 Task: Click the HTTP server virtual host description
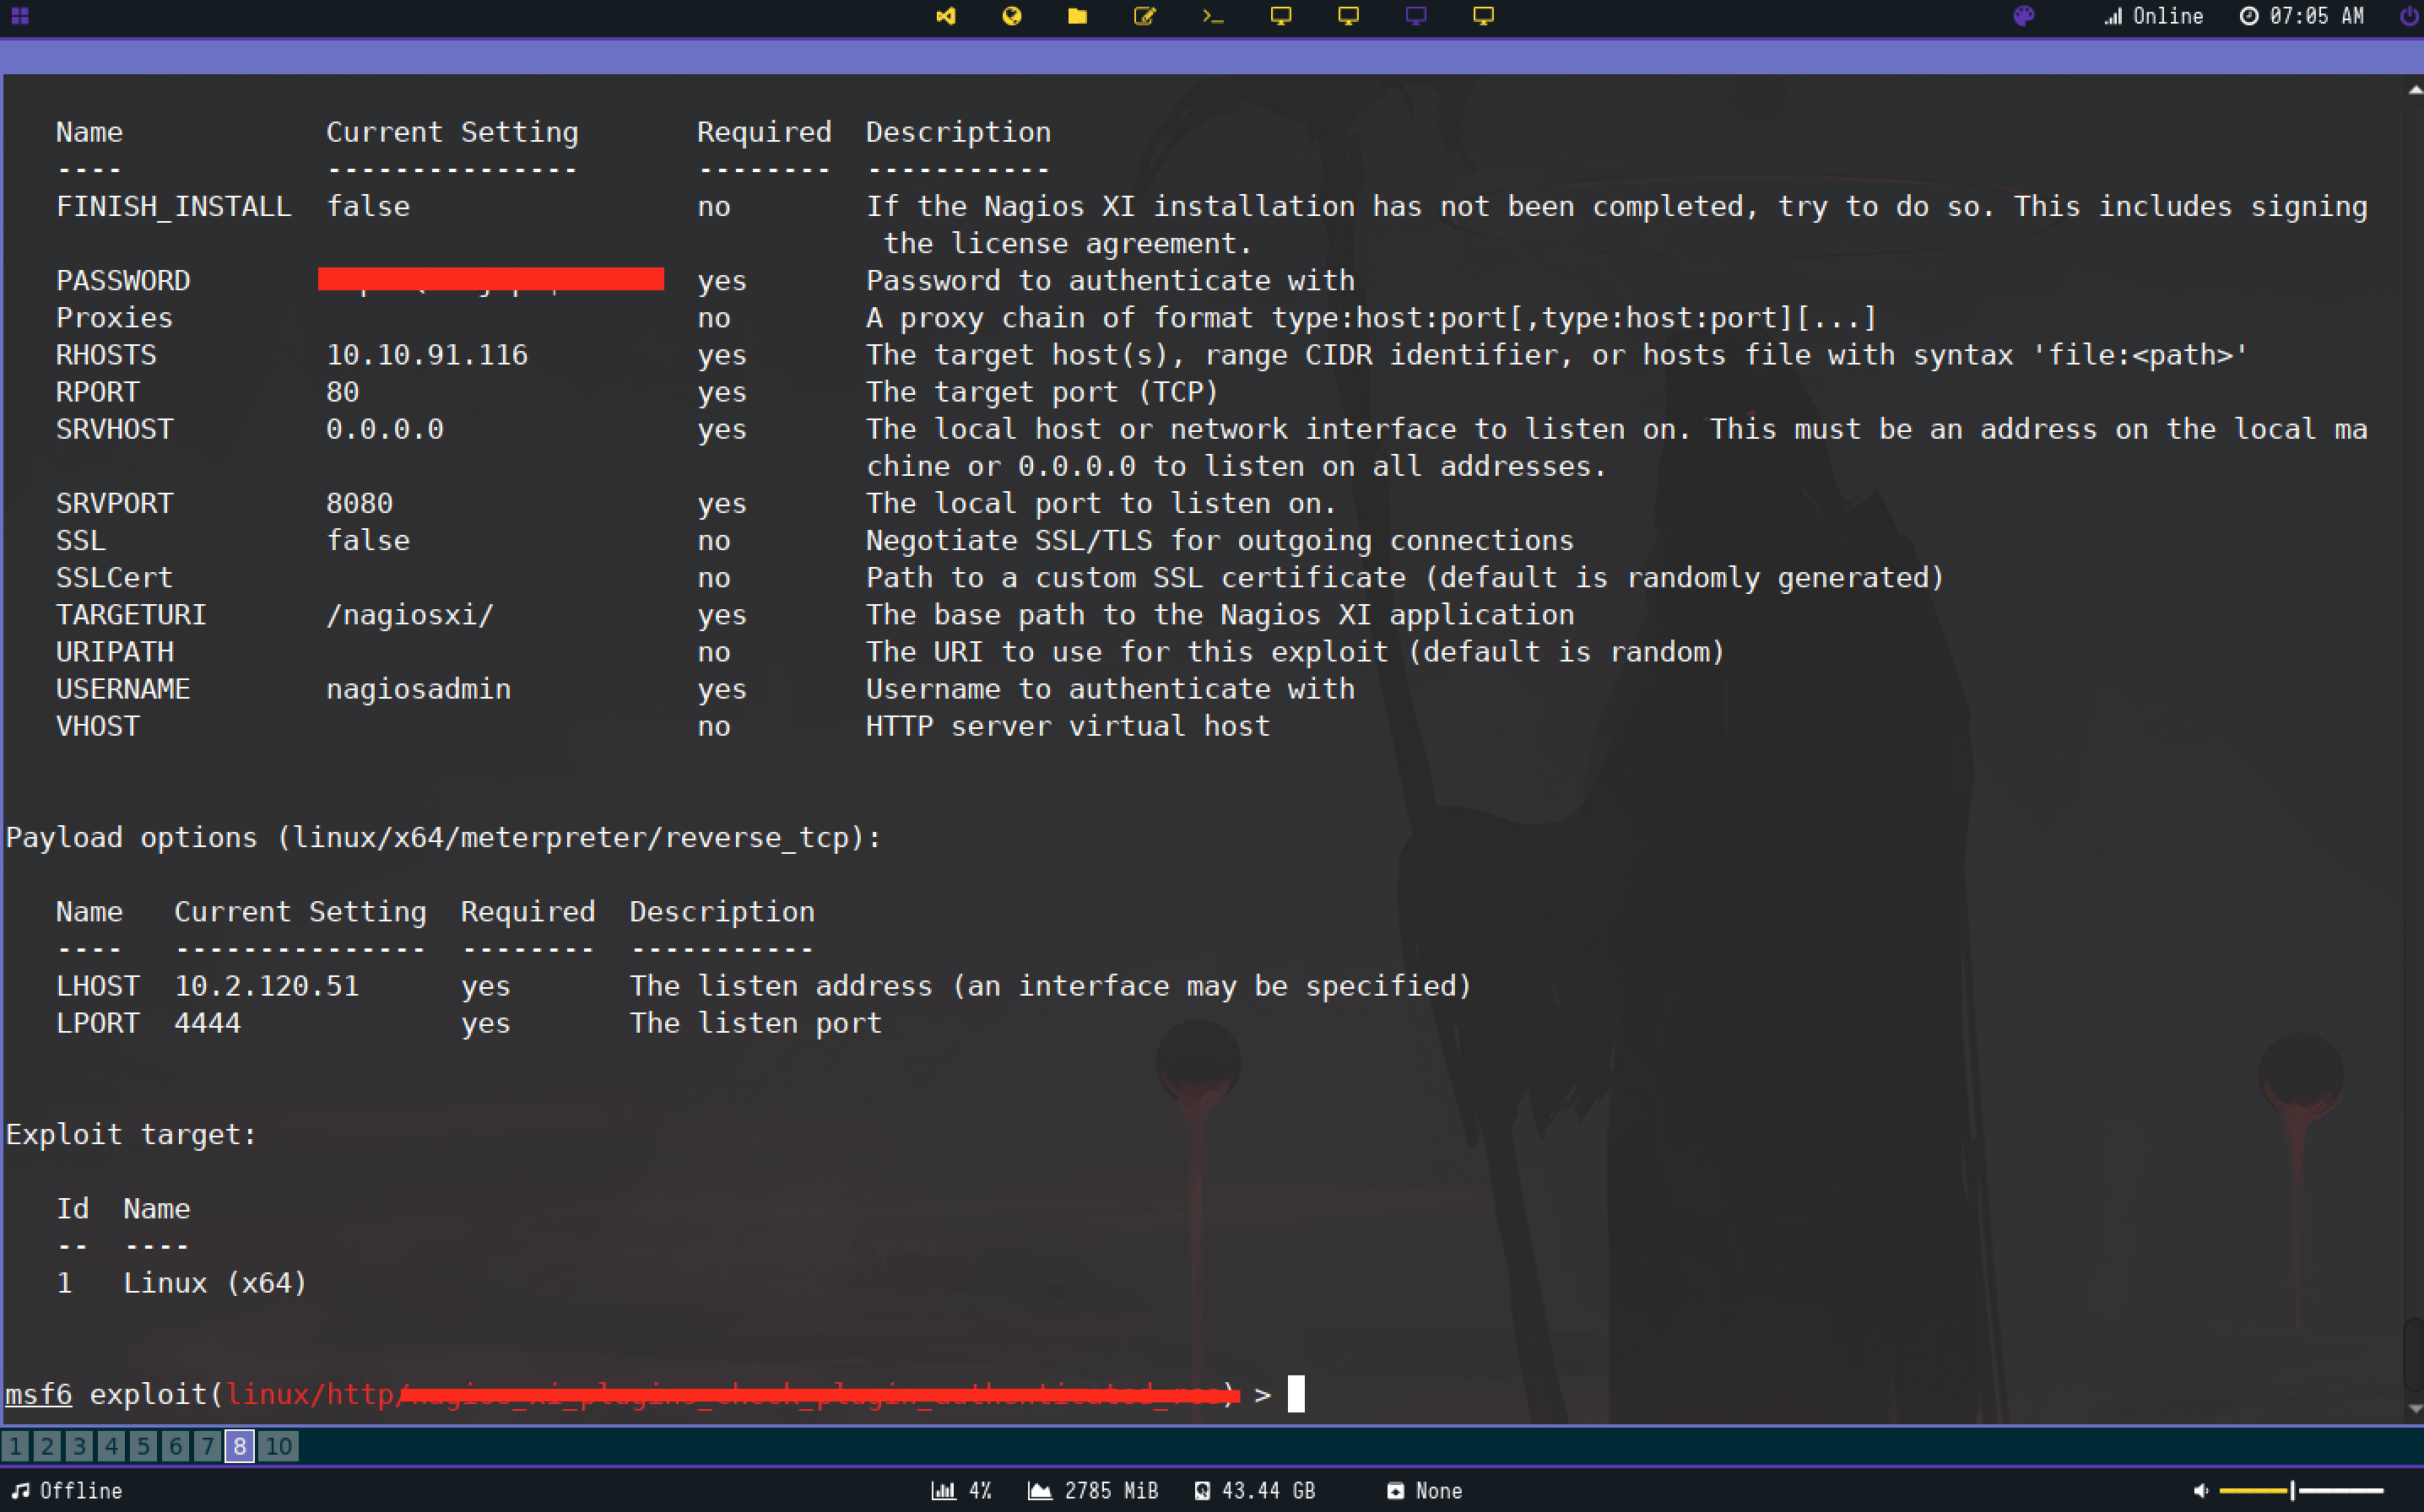(x=1068, y=726)
